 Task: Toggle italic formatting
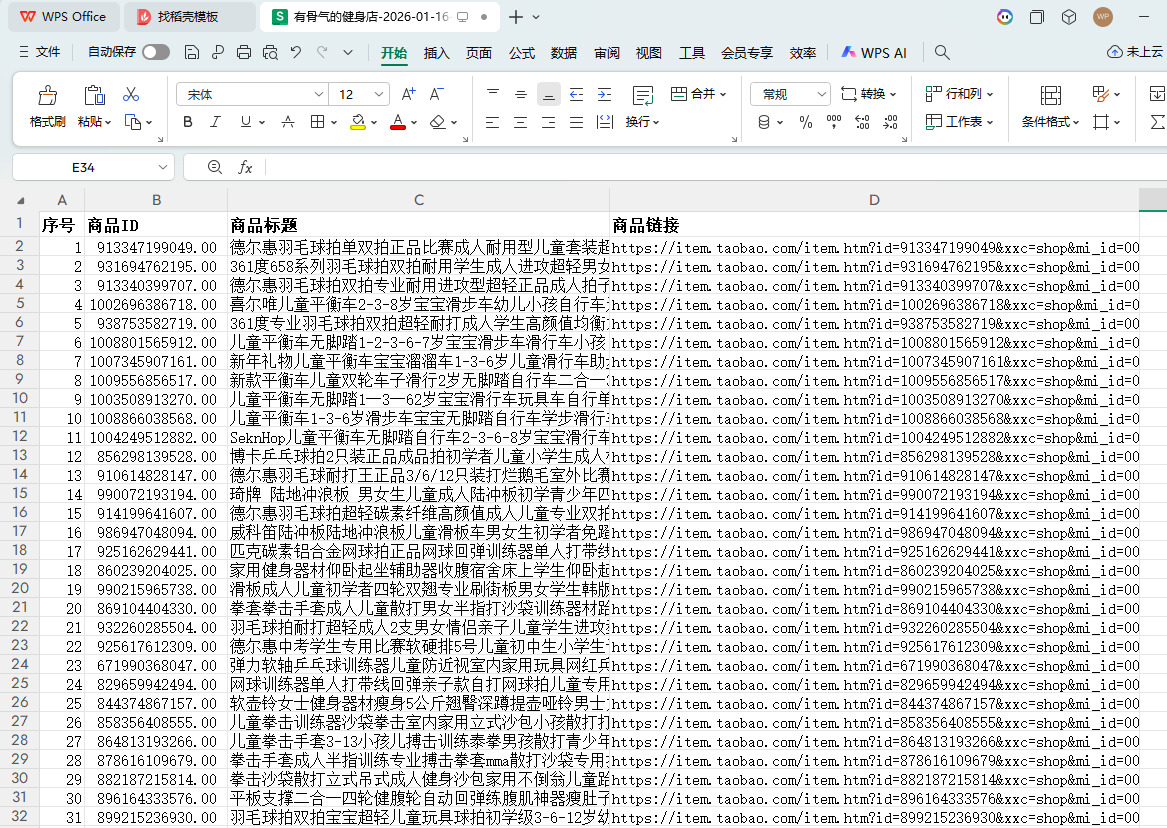click(x=215, y=122)
